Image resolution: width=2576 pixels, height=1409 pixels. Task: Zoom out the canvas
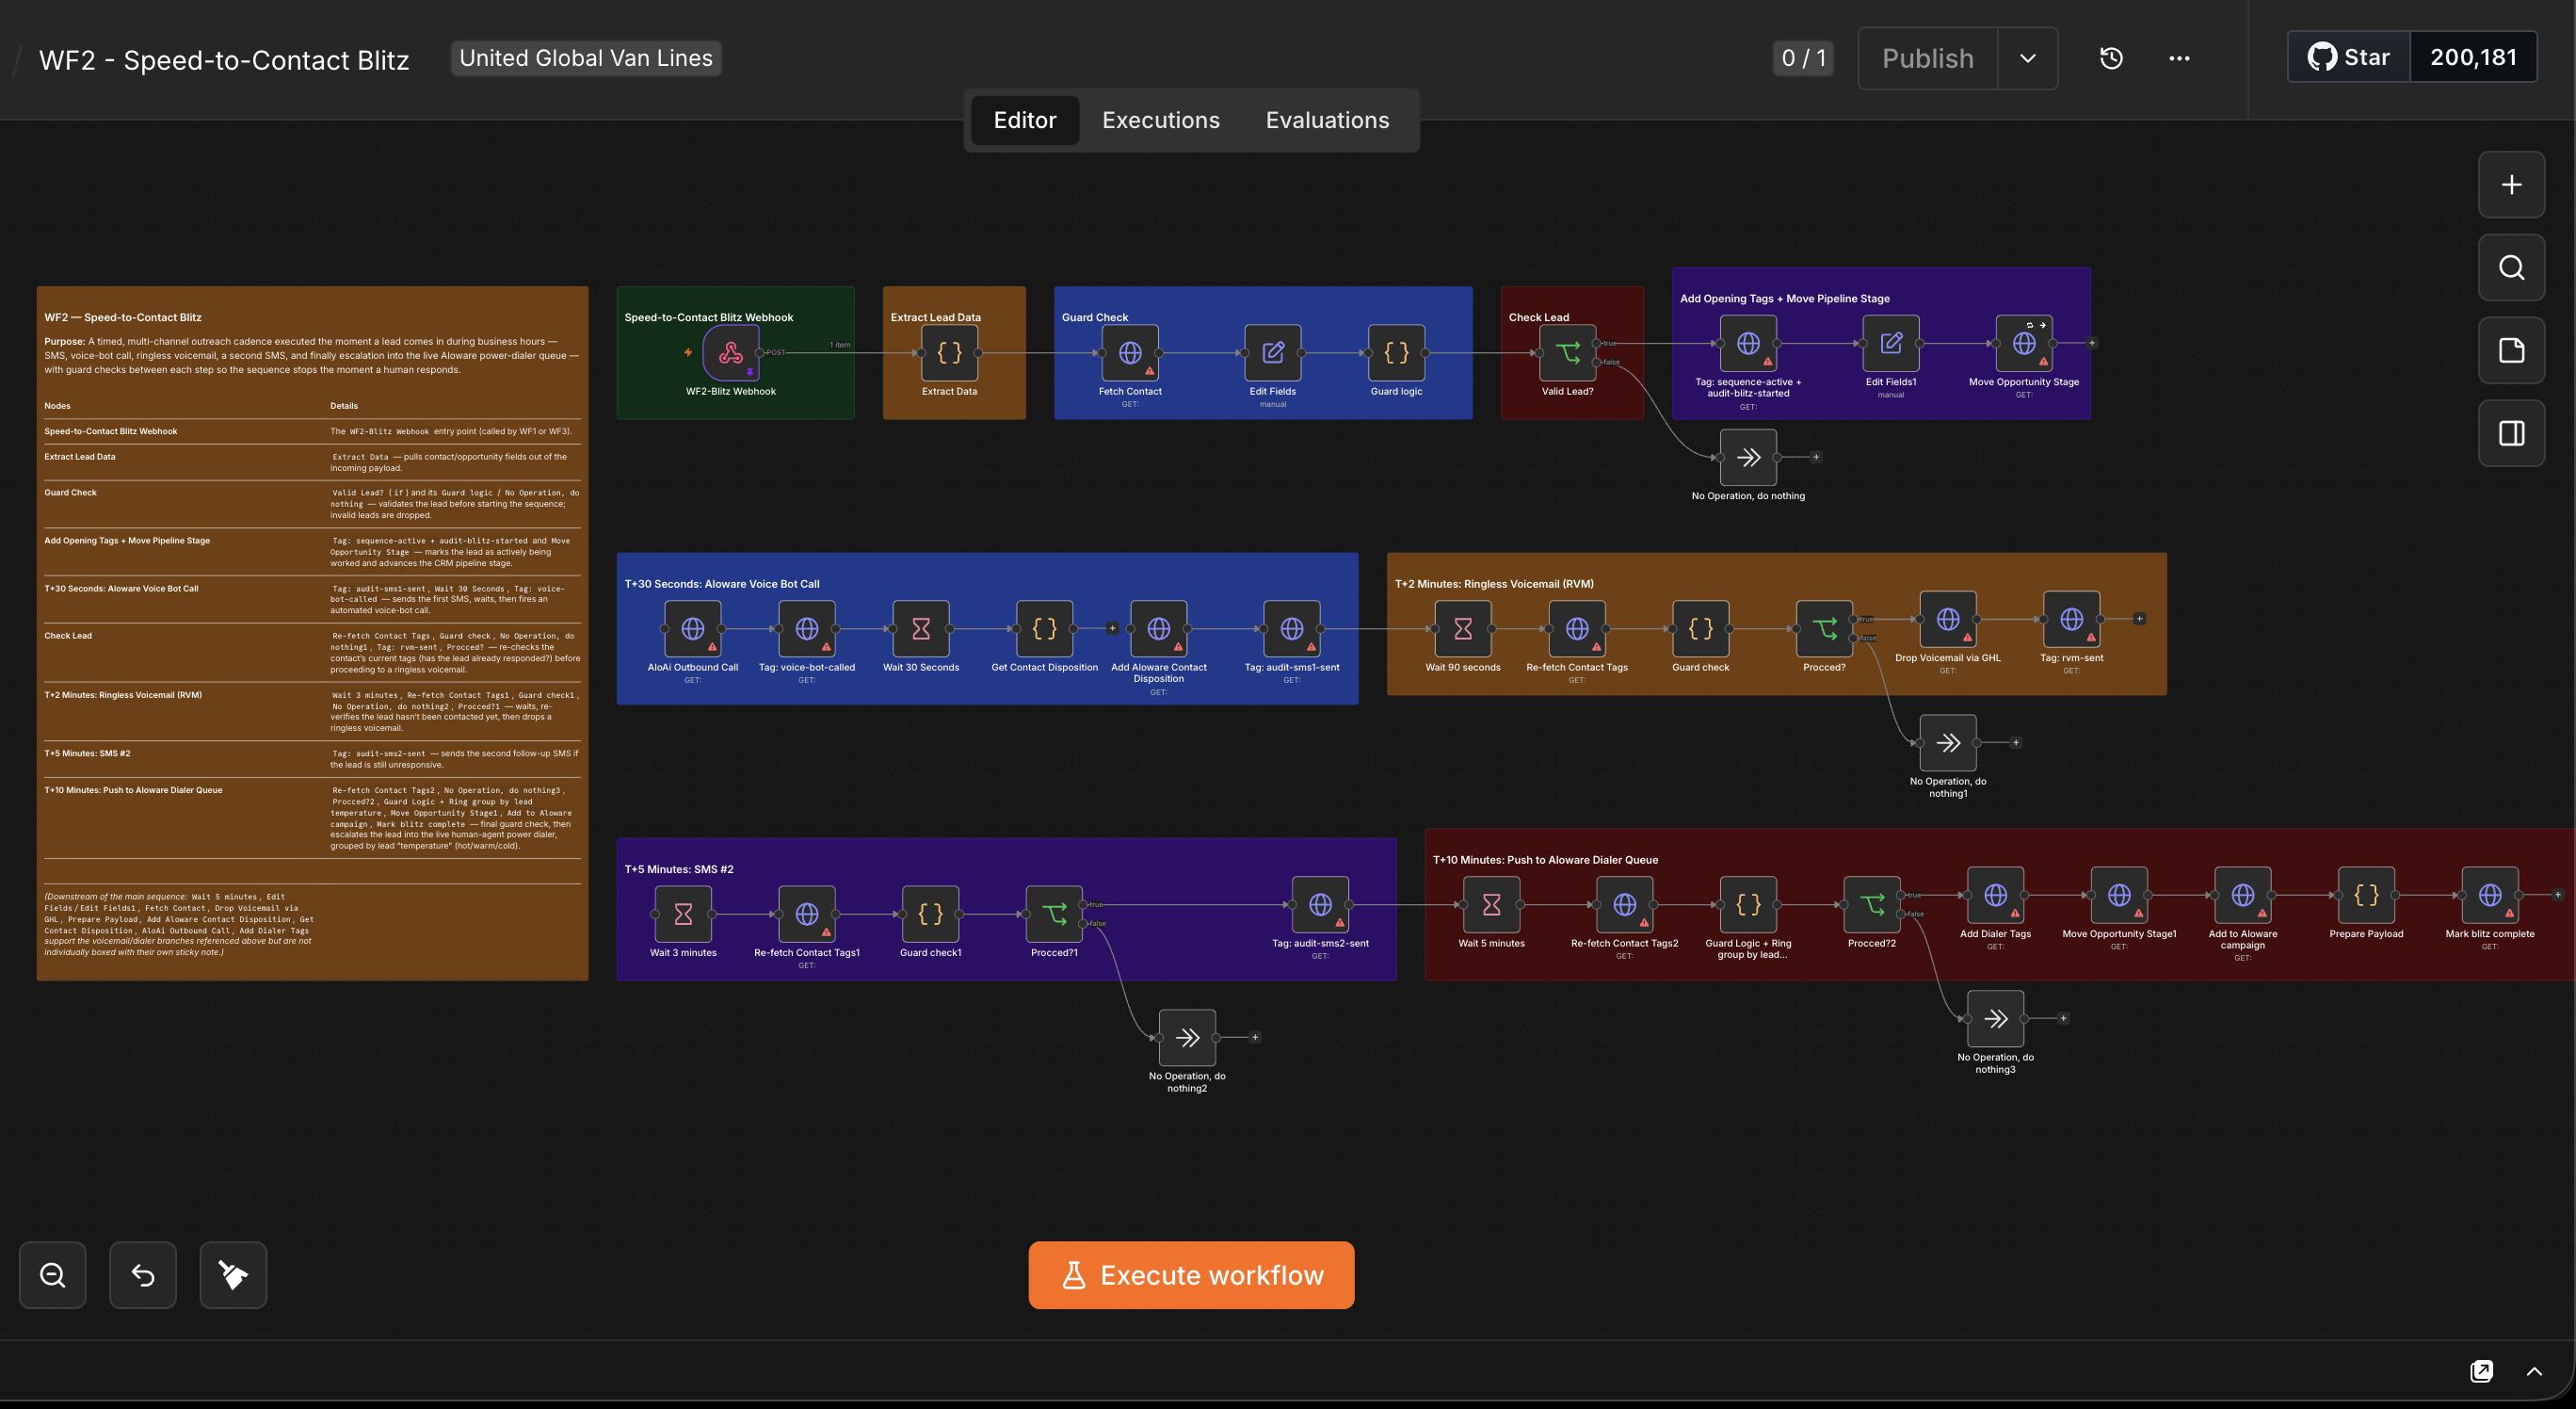coord(53,1275)
